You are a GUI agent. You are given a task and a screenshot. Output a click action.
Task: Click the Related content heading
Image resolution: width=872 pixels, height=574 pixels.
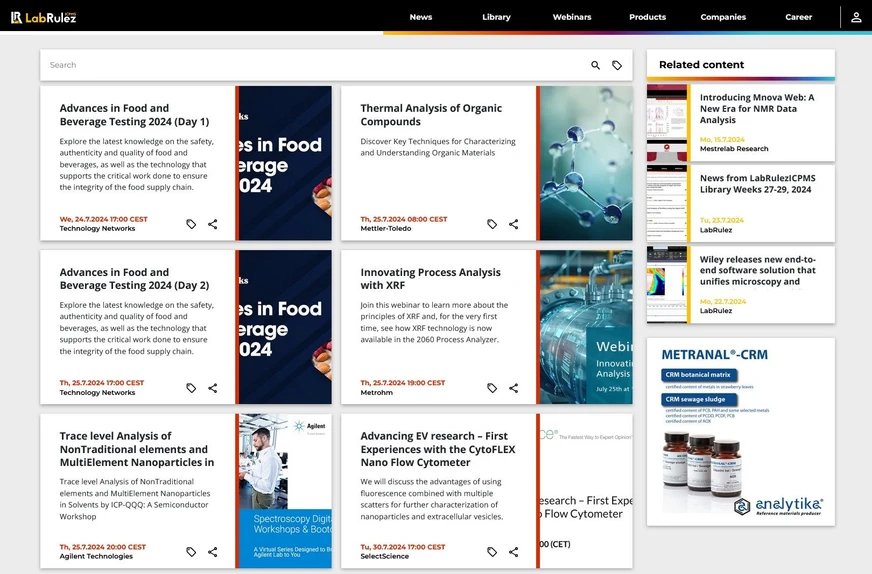[x=701, y=65]
